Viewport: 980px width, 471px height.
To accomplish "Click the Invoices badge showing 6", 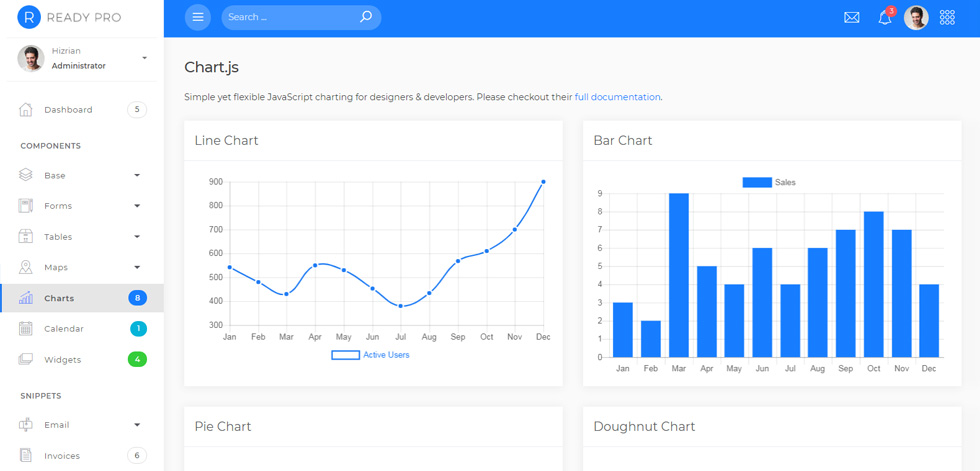I will tap(137, 455).
